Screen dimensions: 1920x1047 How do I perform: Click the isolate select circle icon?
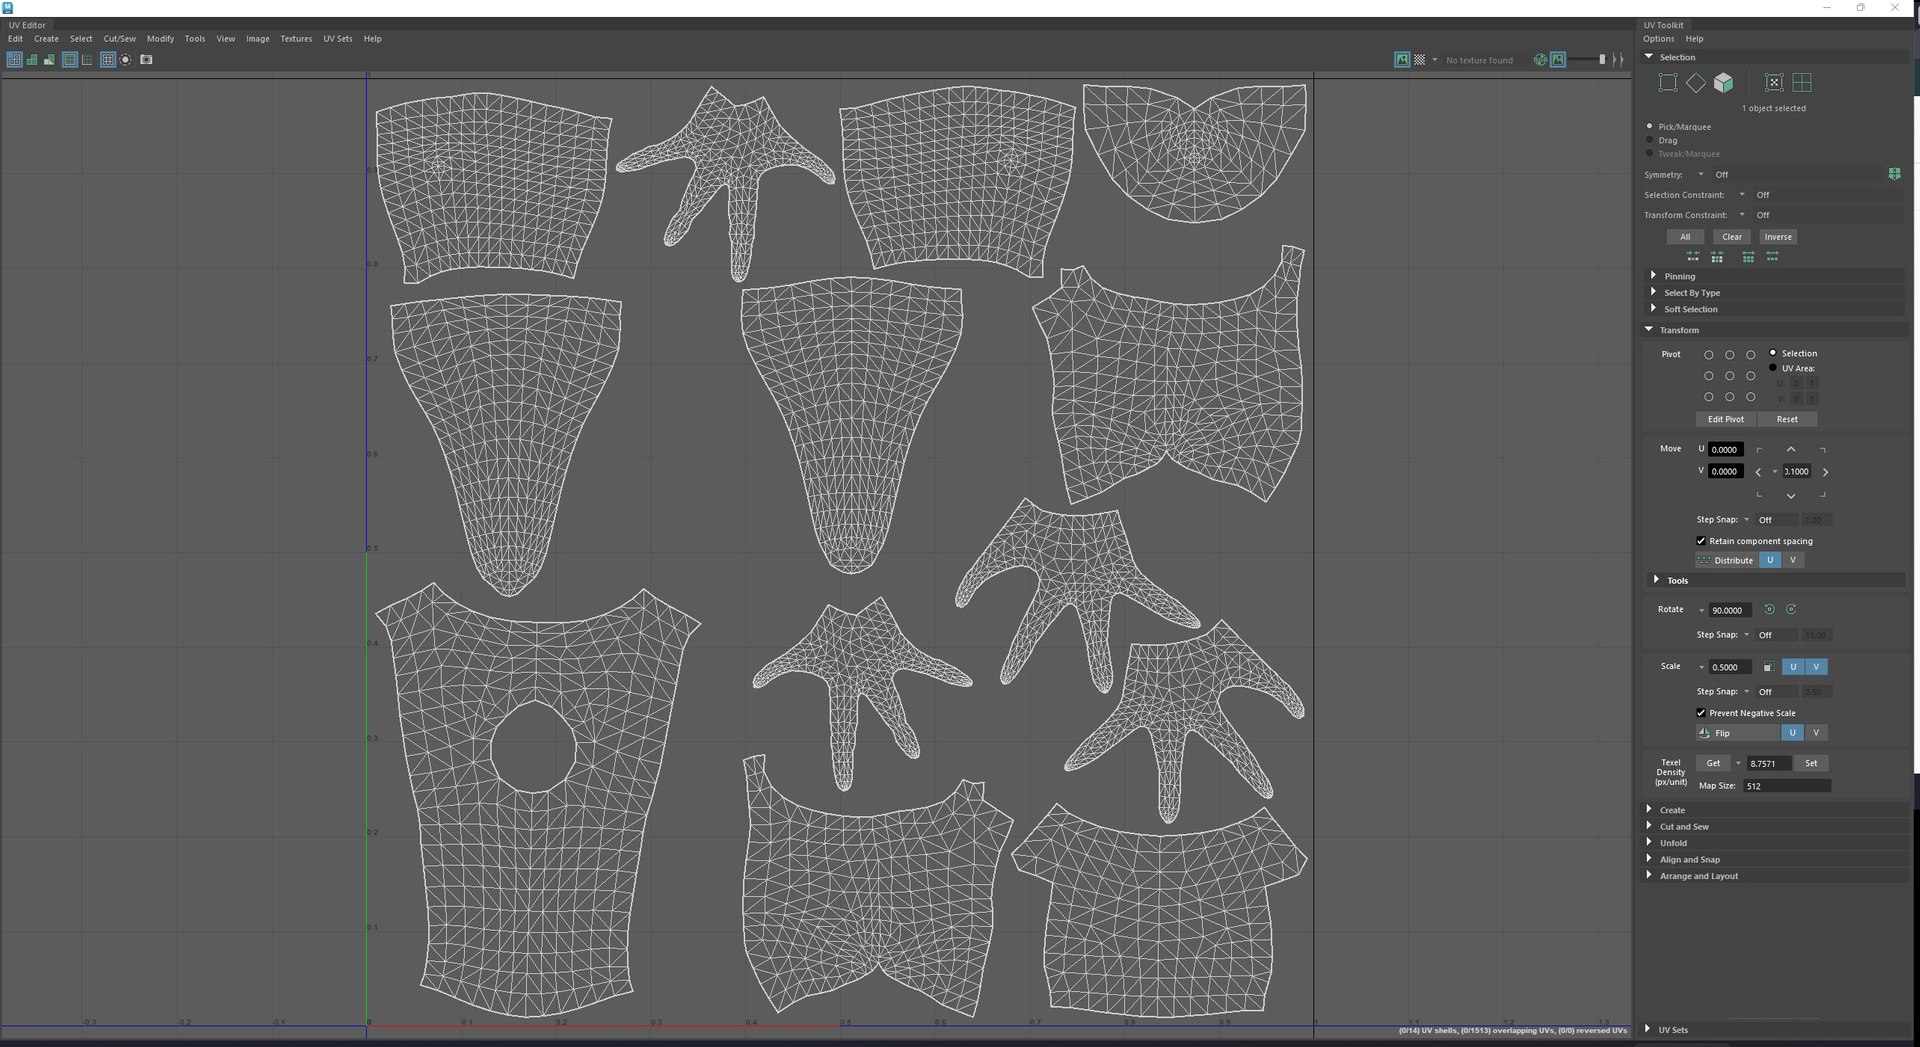[126, 60]
